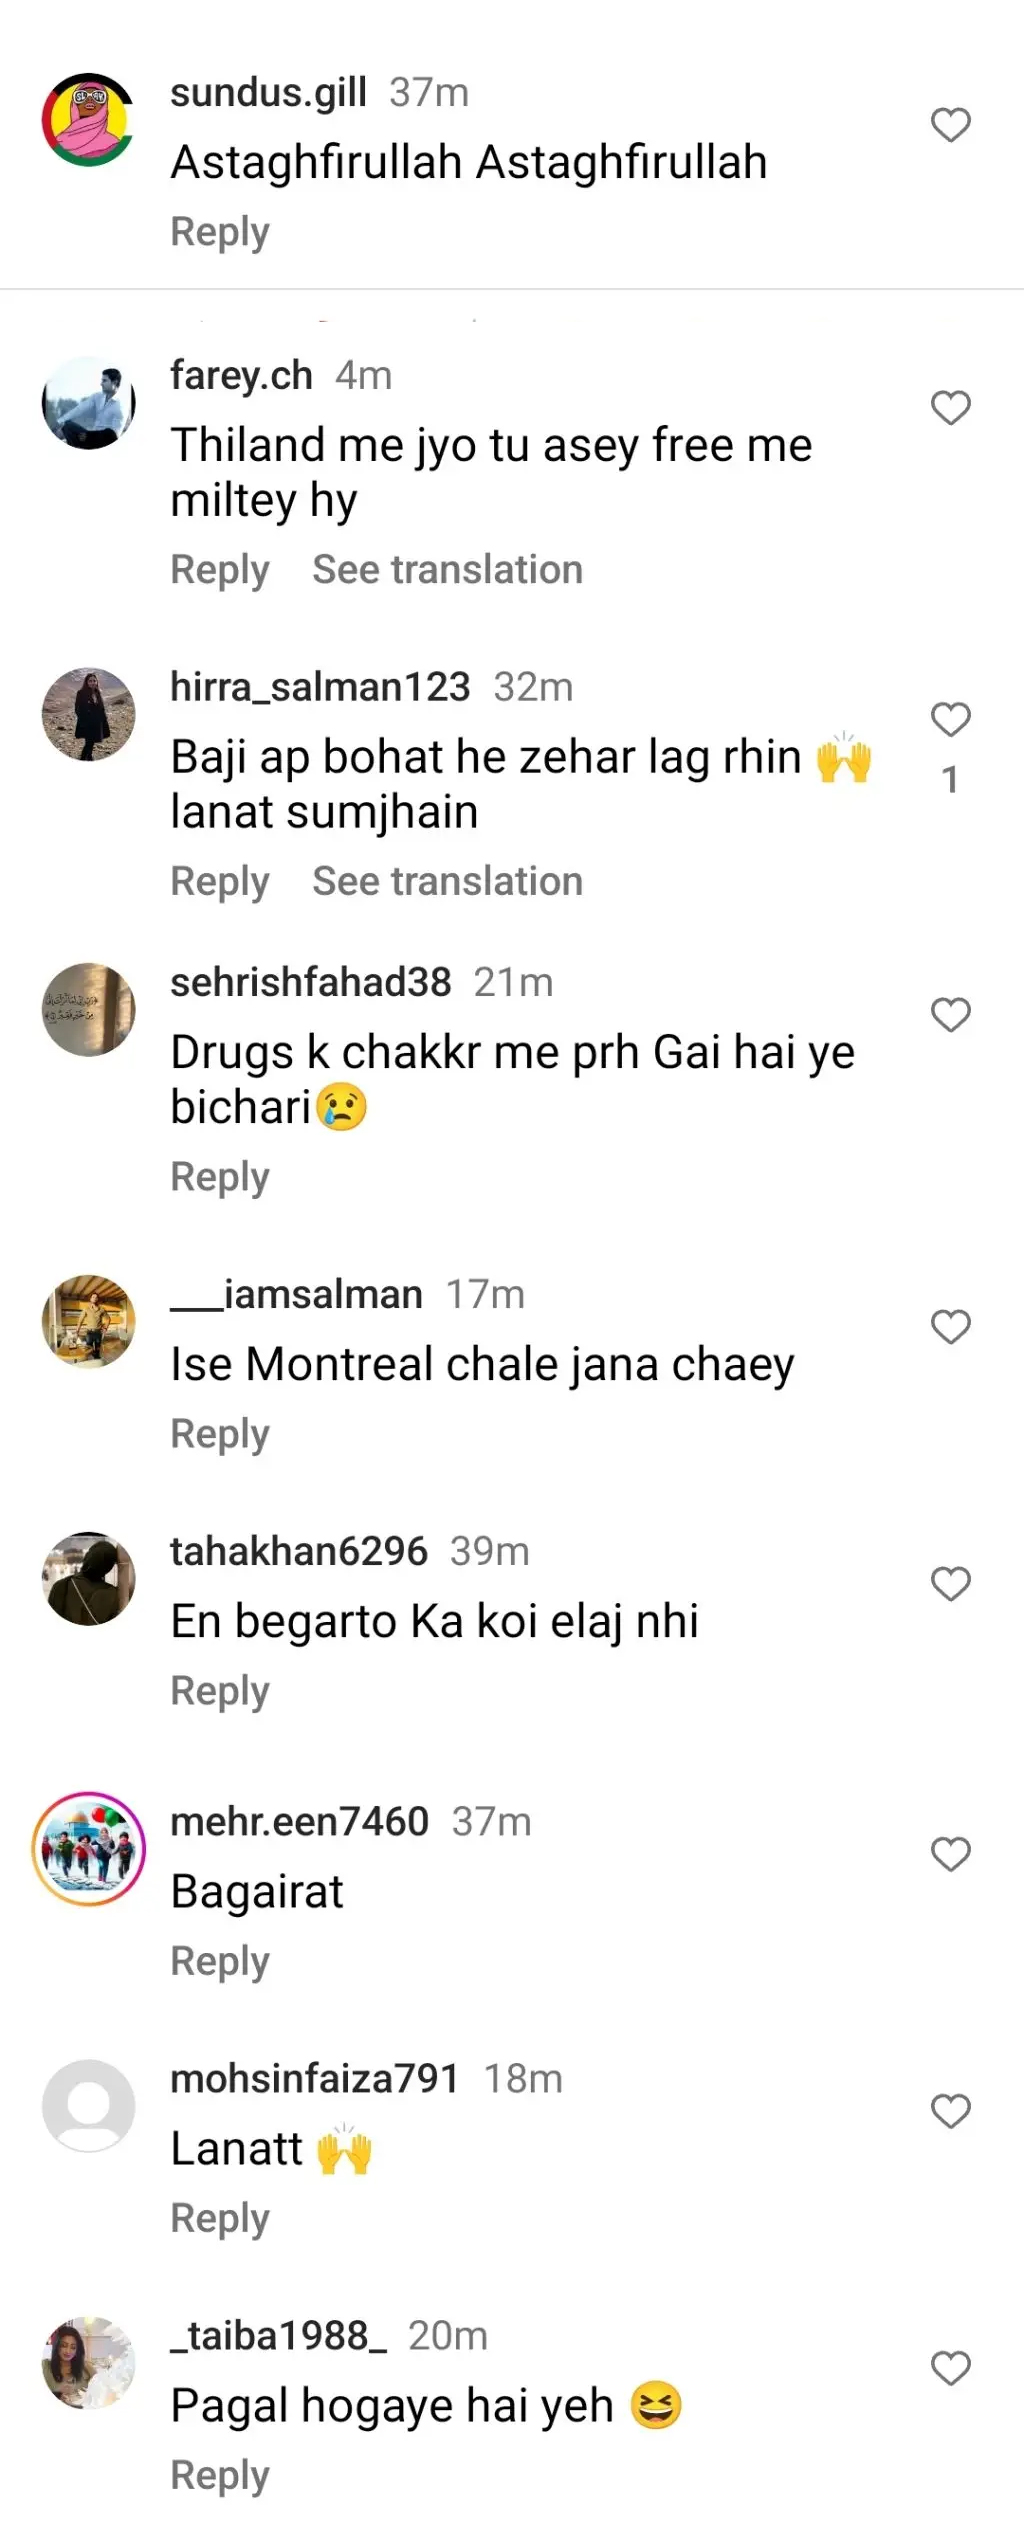Like mehr.een7460's Bagairat comment

click(950, 1854)
